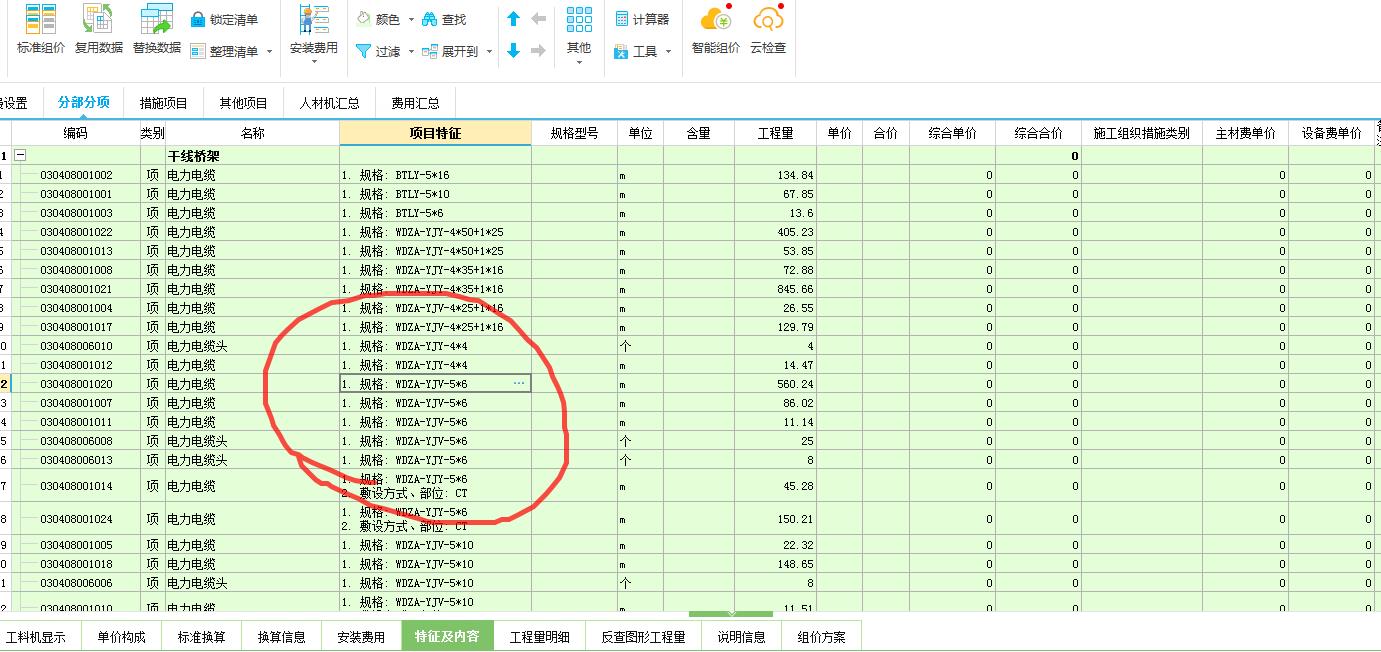The width and height of the screenshot is (1381, 652).
Task: Move item down with the blue down arrow
Action: click(514, 51)
